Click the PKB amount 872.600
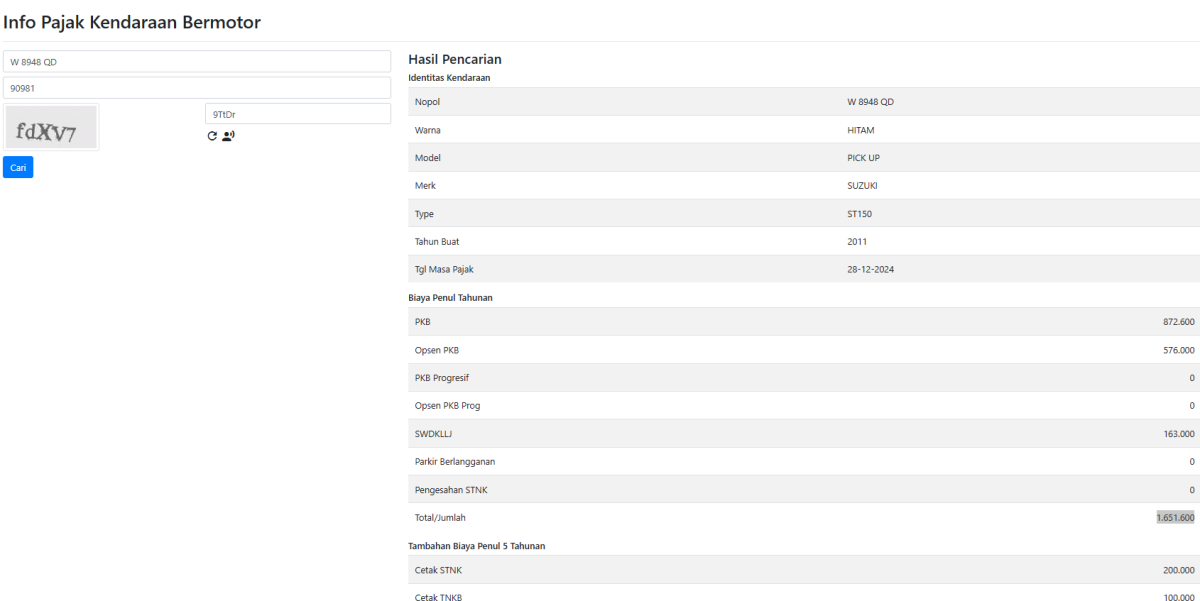1200x601 pixels. 1179,322
